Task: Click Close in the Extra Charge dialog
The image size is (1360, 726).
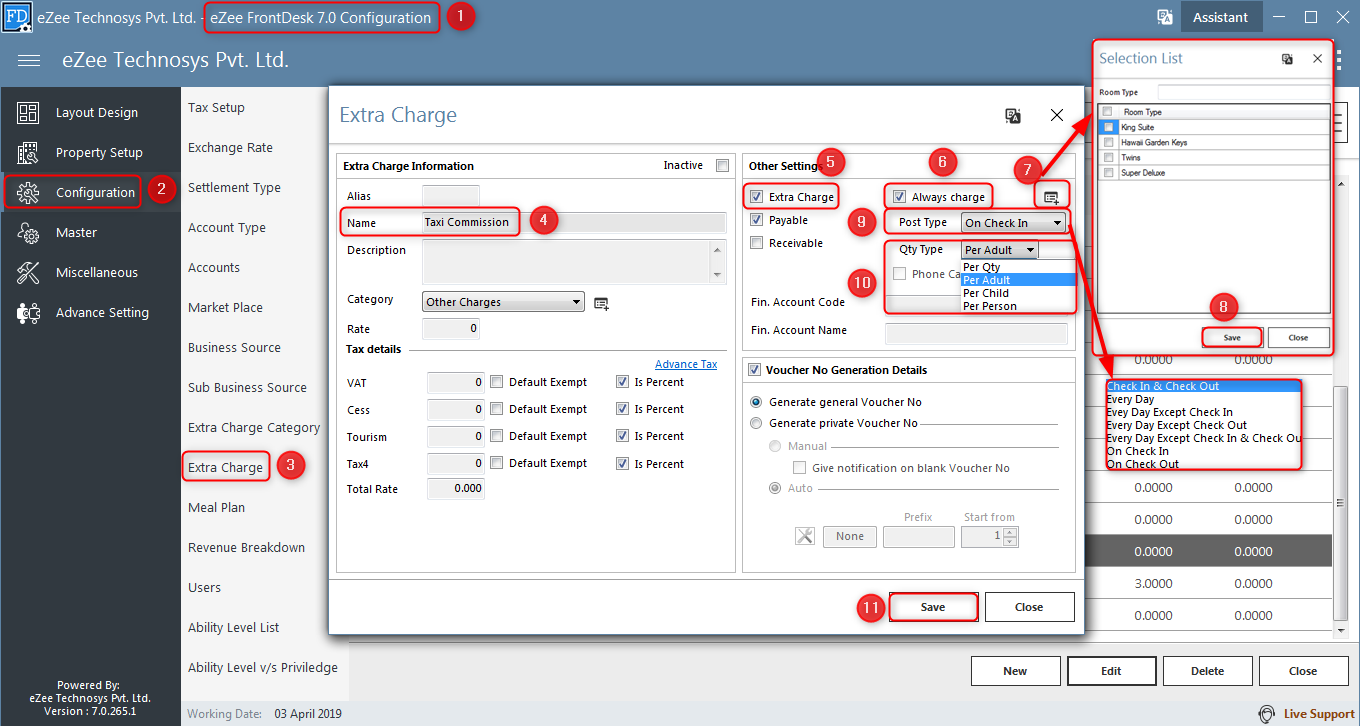Action: [x=1029, y=607]
